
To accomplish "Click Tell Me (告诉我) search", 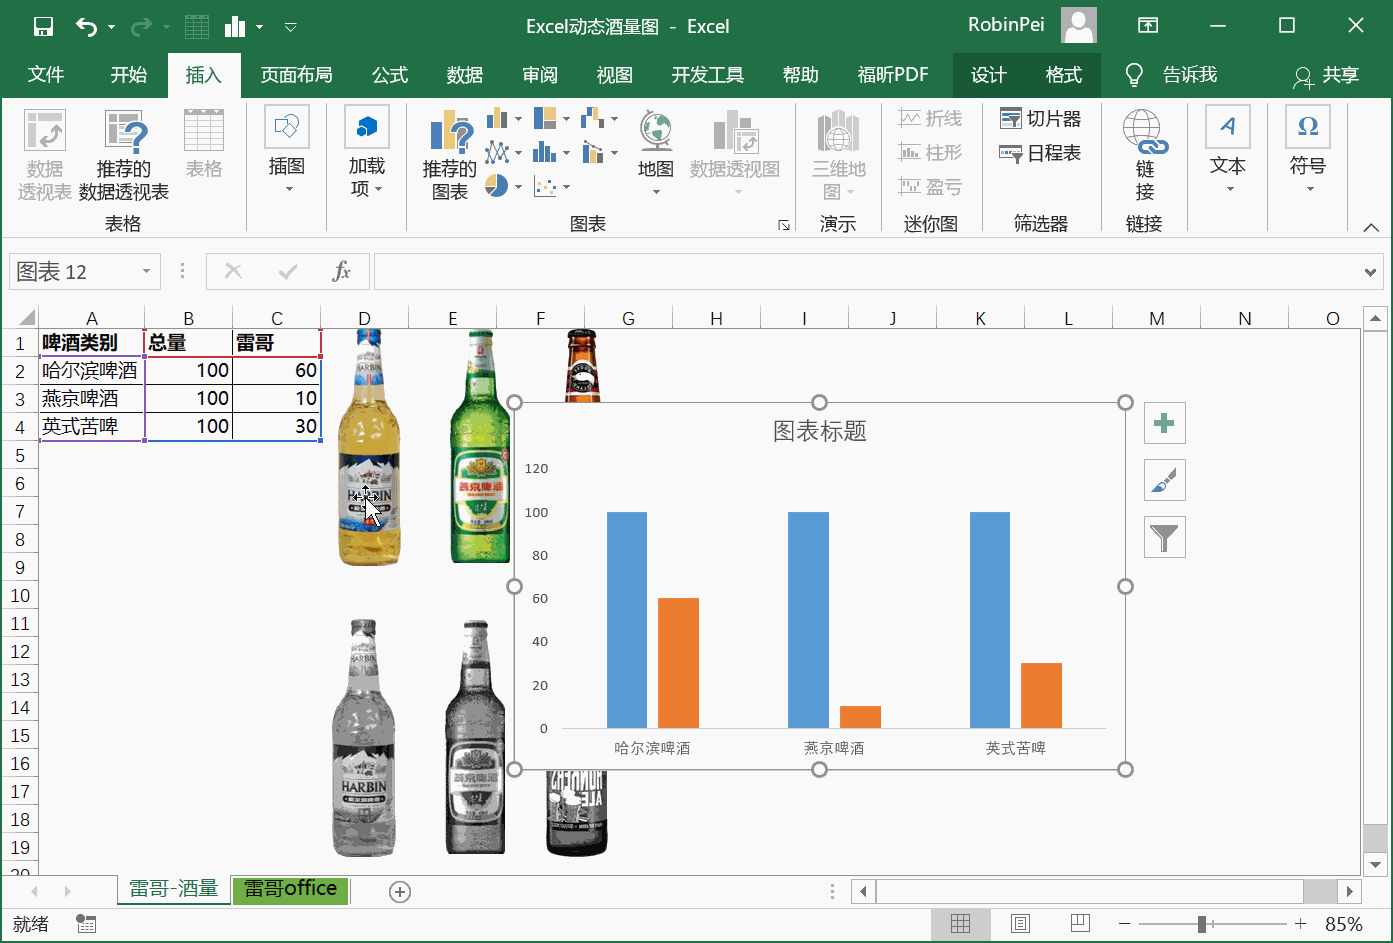I will click(1171, 75).
